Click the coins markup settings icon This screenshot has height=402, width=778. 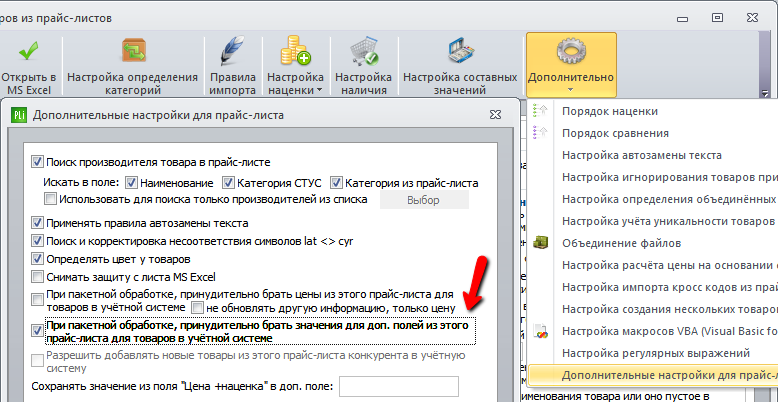295,50
